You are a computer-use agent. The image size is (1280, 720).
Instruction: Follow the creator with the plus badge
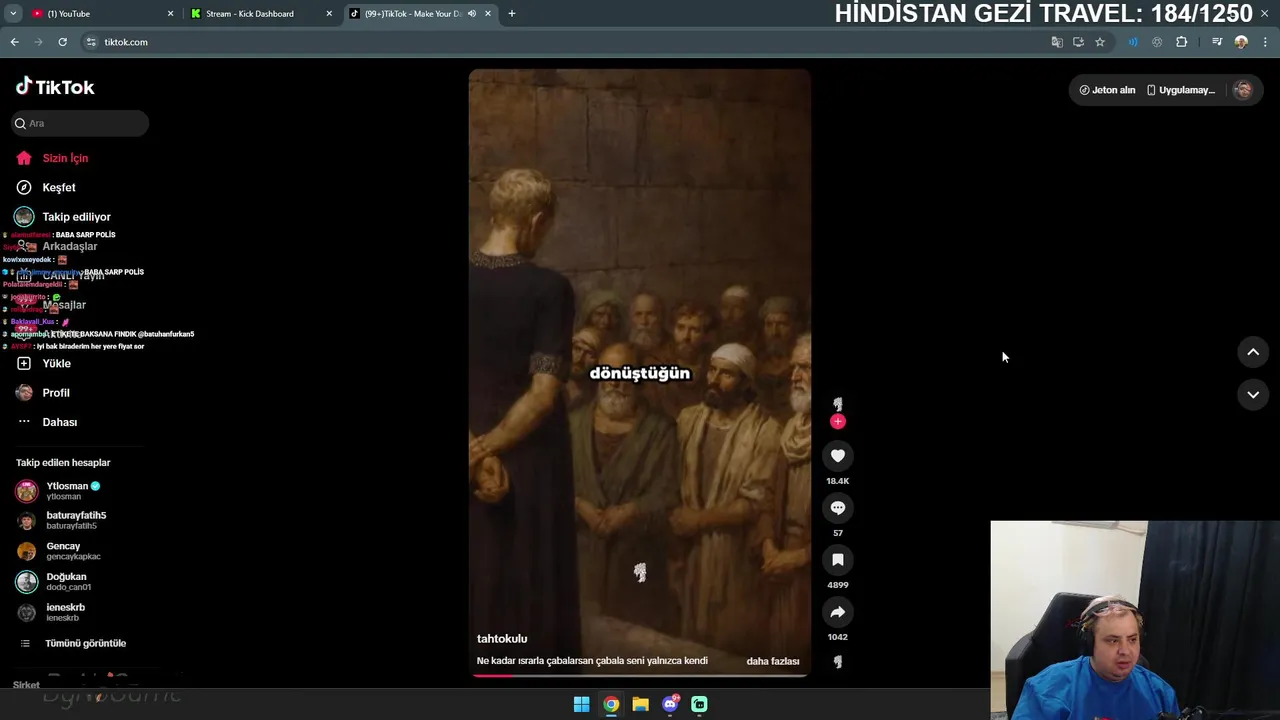pyautogui.click(x=838, y=422)
